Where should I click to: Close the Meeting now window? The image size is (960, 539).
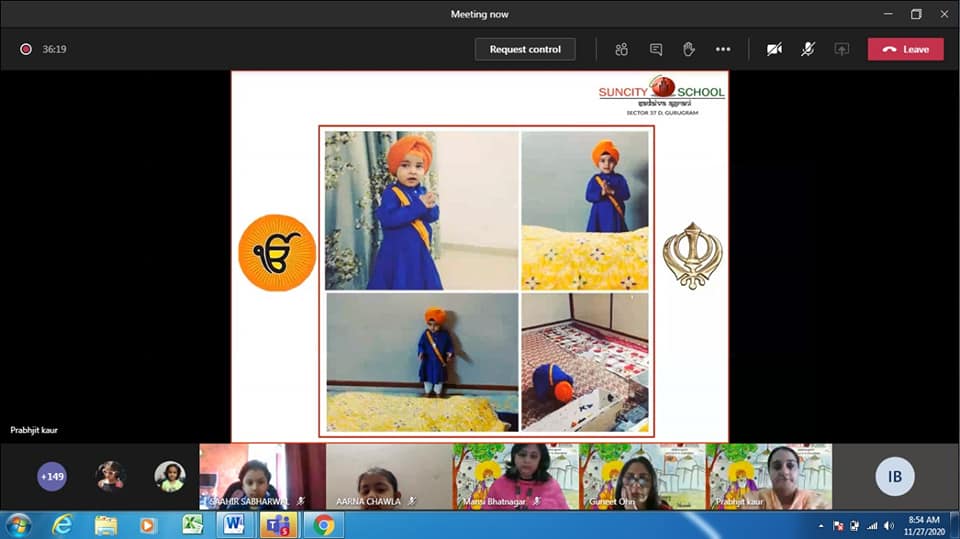[944, 13]
